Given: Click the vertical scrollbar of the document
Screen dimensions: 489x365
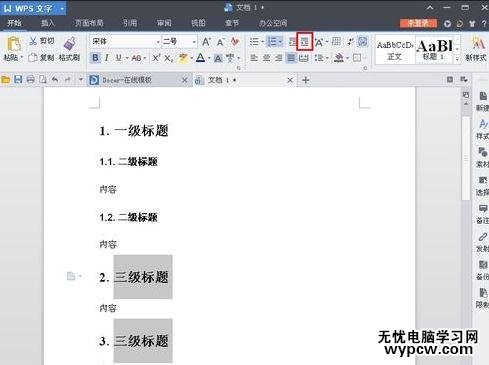Looking at the screenshot, I should pos(466,157).
